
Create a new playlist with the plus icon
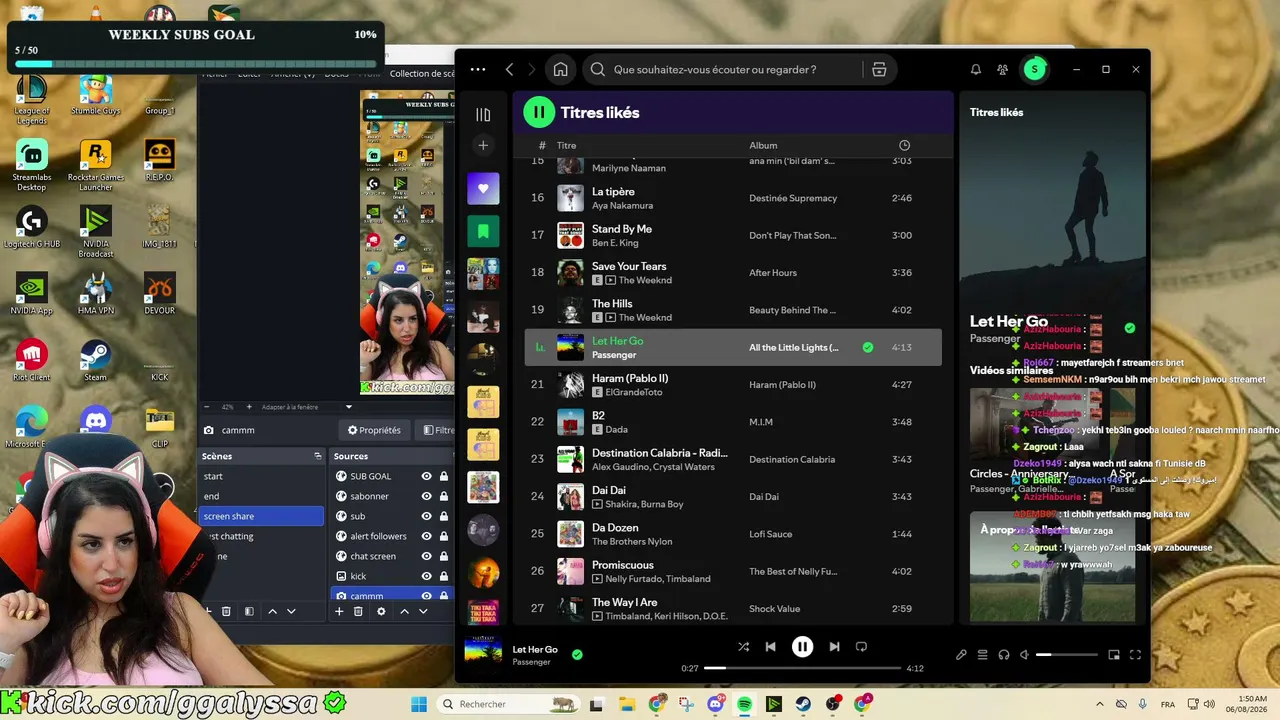click(x=483, y=146)
